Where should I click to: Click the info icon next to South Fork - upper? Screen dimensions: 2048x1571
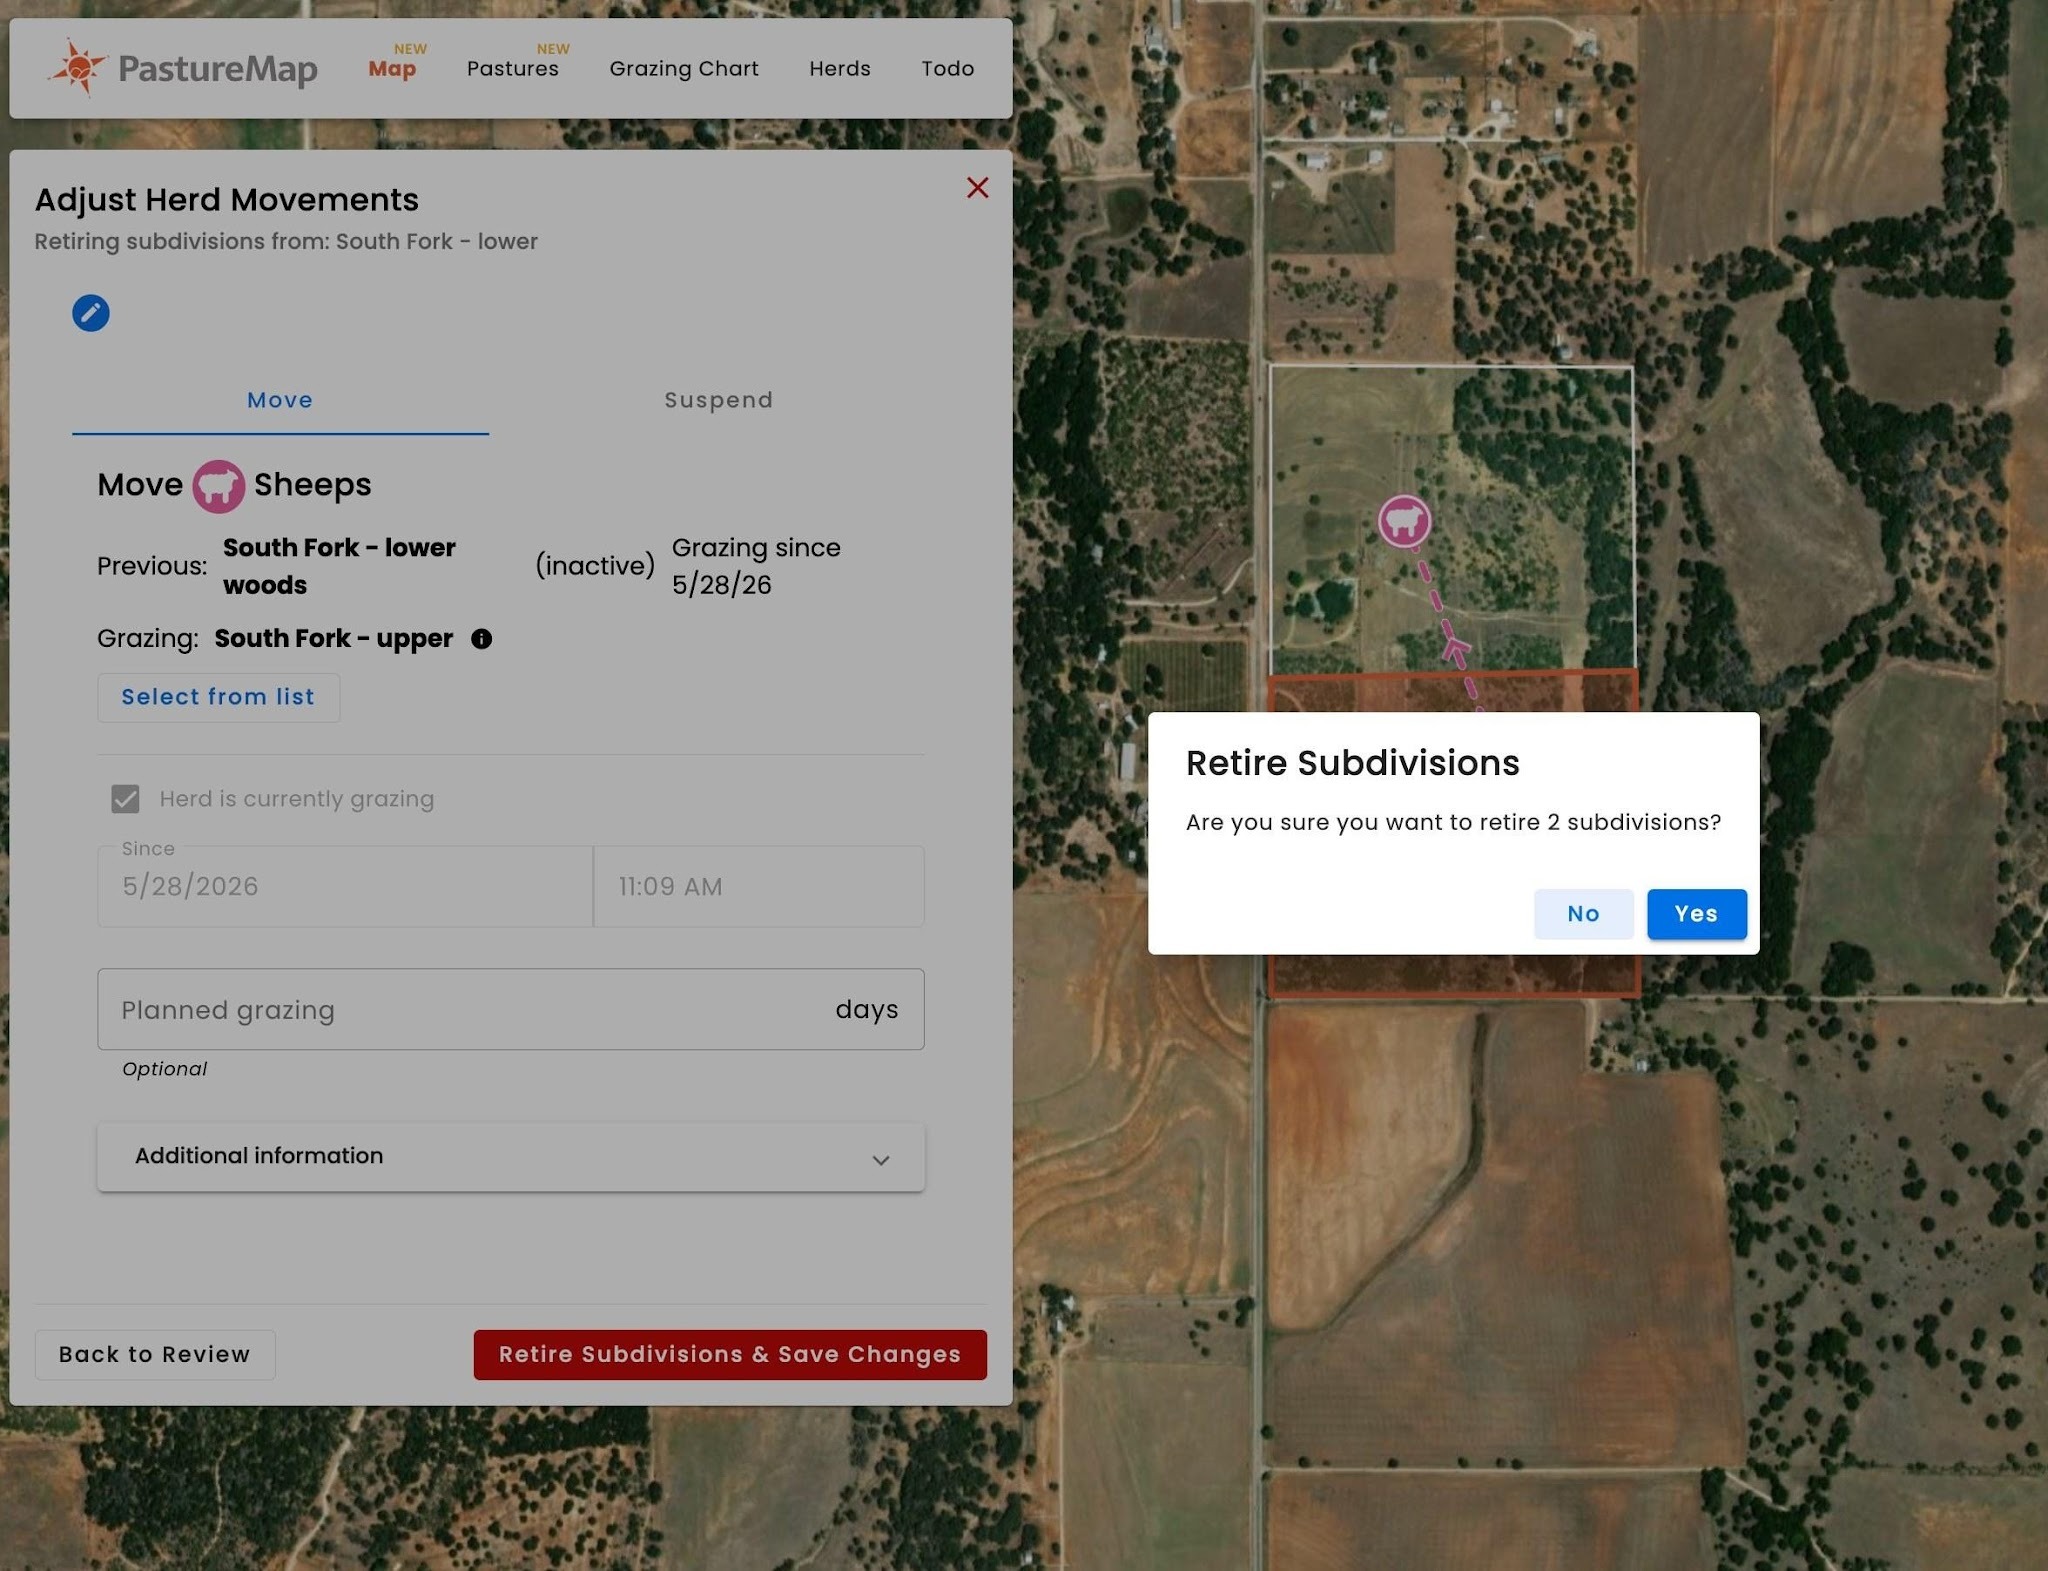tap(481, 639)
